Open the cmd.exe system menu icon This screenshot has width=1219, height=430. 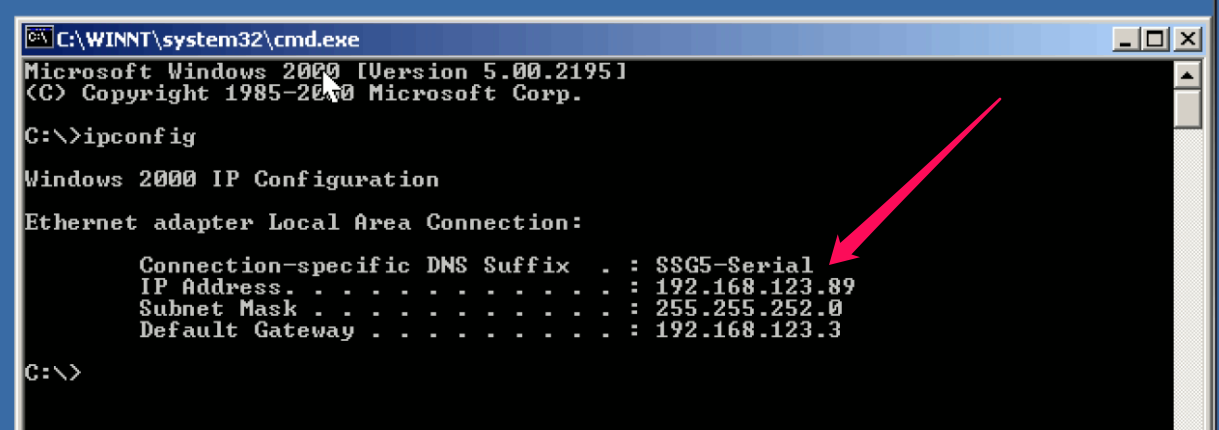coord(38,40)
